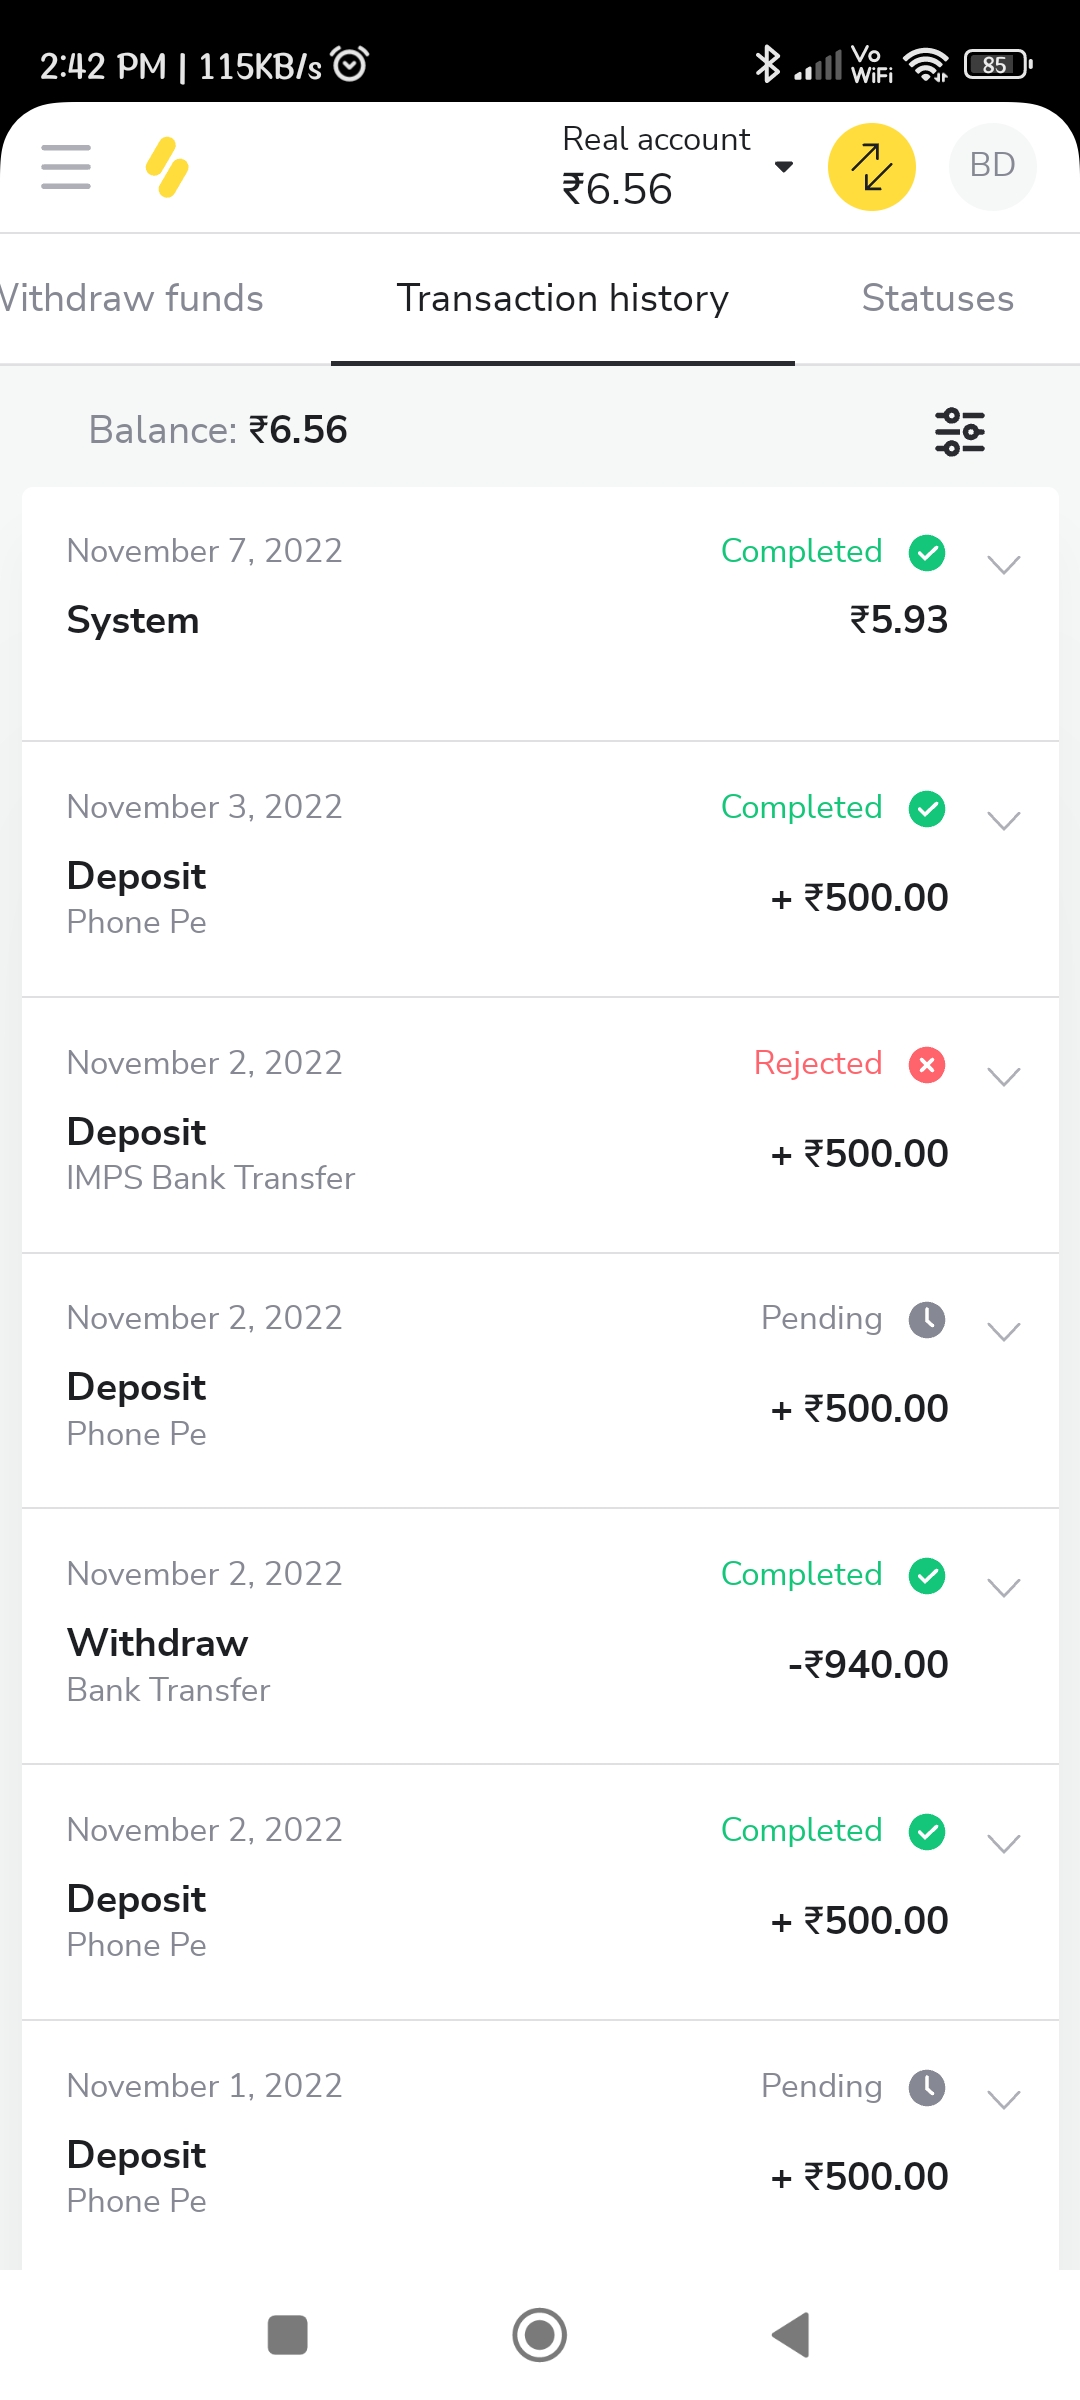Tap the yellow app logo
Image resolution: width=1080 pixels, height=2400 pixels.
(x=167, y=167)
